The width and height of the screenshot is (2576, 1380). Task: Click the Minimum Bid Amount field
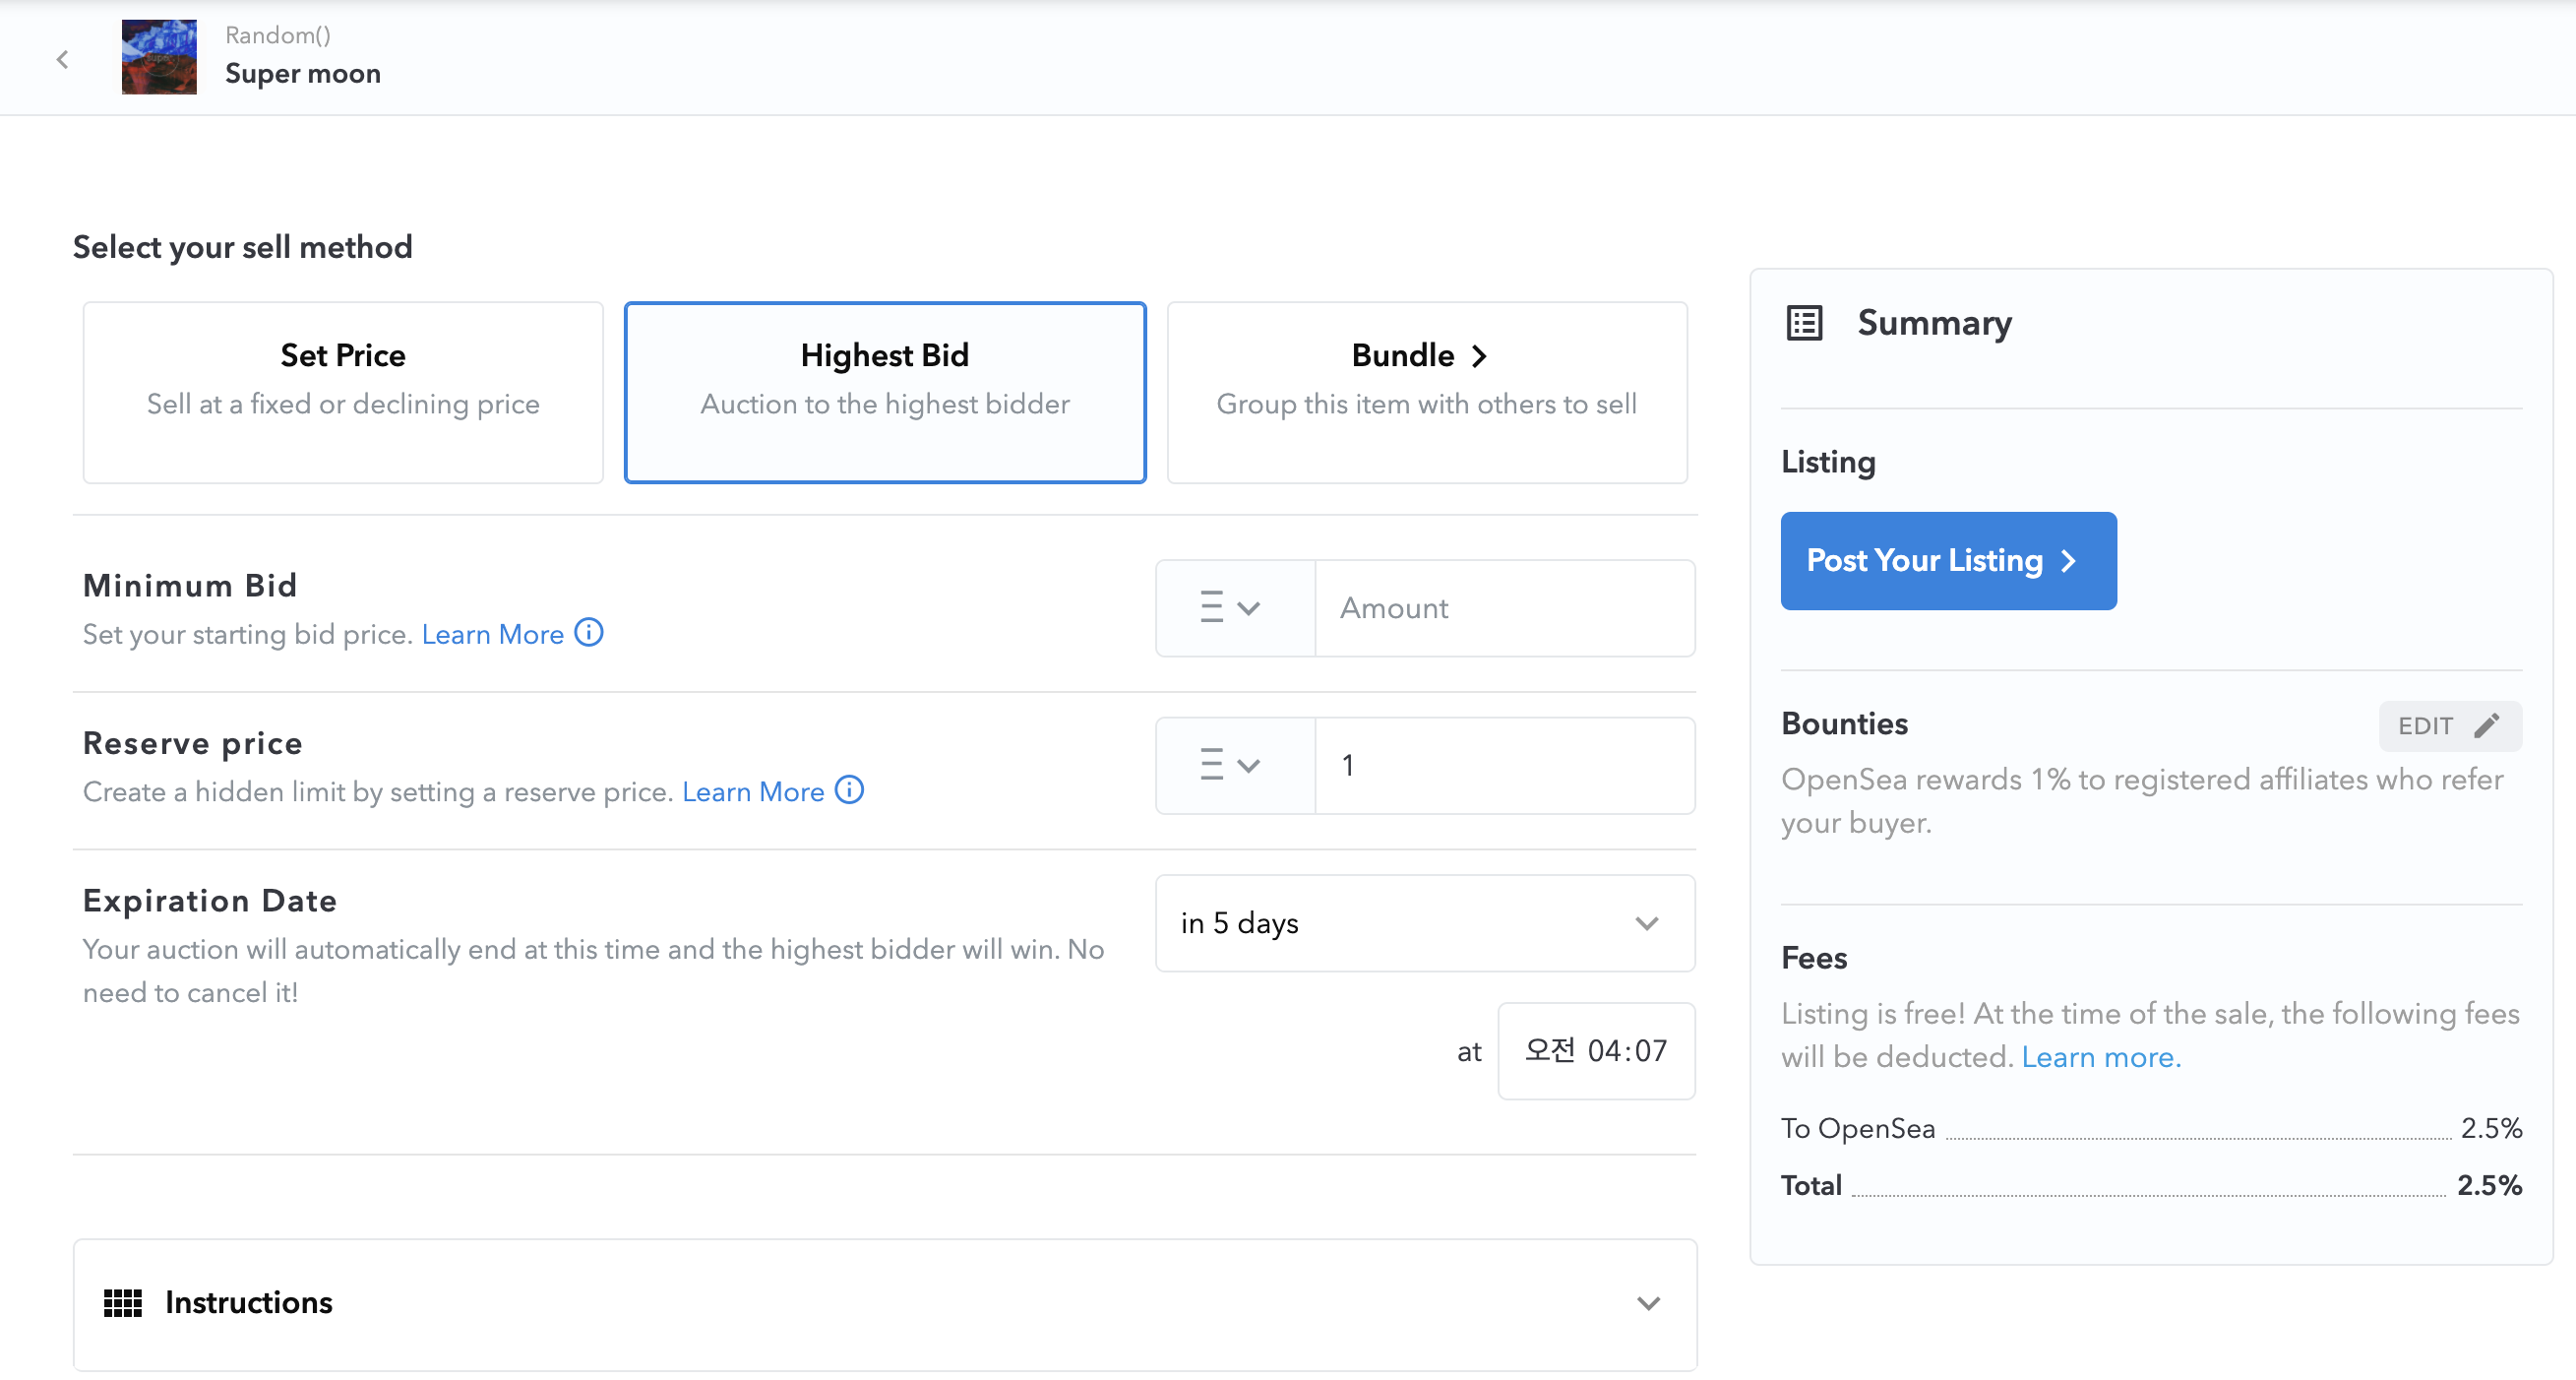pyautogui.click(x=1503, y=608)
